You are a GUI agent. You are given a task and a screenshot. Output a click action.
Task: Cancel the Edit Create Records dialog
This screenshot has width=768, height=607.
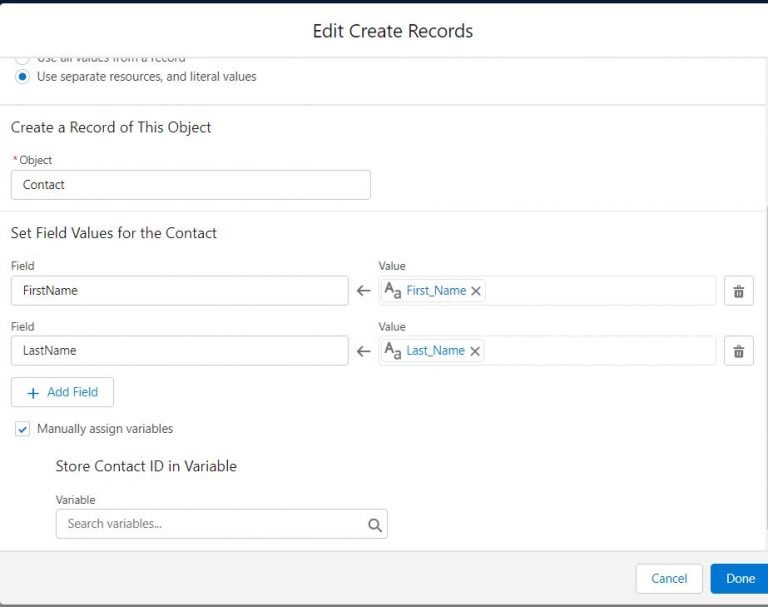coord(669,578)
